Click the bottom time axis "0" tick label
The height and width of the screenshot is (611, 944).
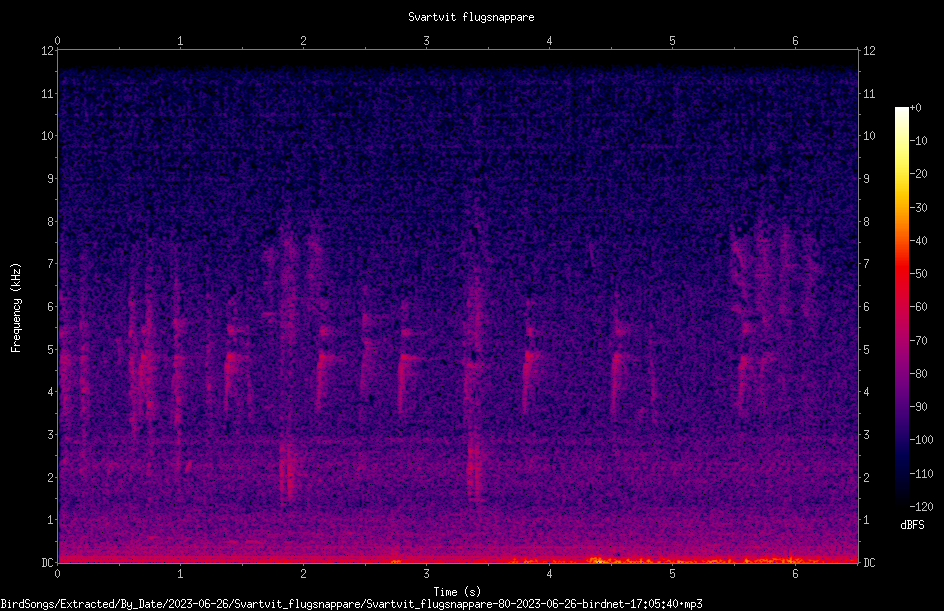click(57, 574)
